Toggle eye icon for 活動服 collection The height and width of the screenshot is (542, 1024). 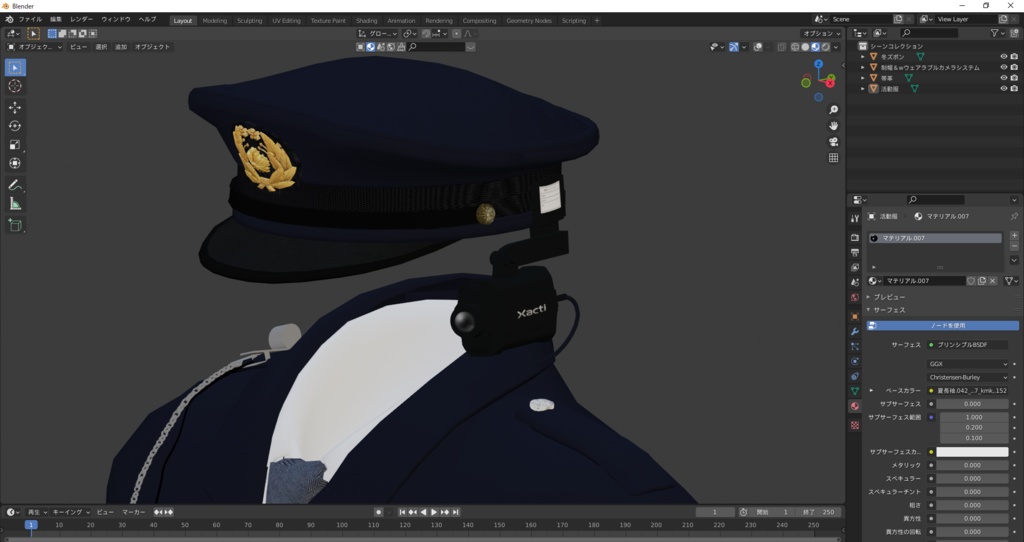tap(1004, 88)
